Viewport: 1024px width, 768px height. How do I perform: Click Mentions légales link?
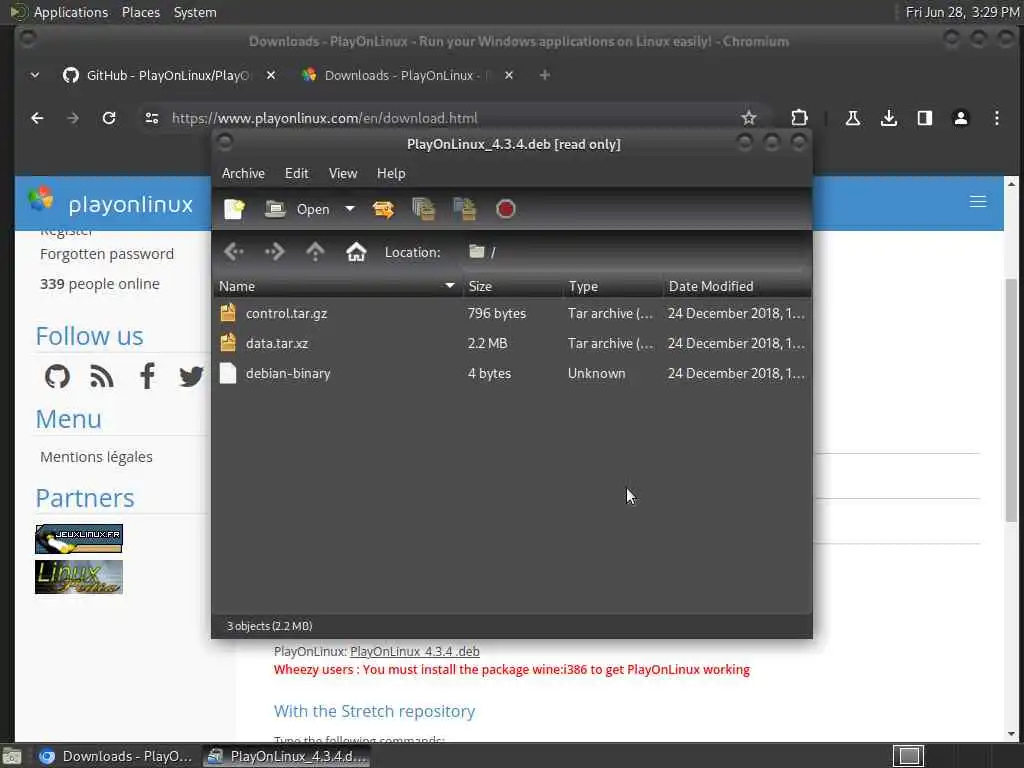96,457
